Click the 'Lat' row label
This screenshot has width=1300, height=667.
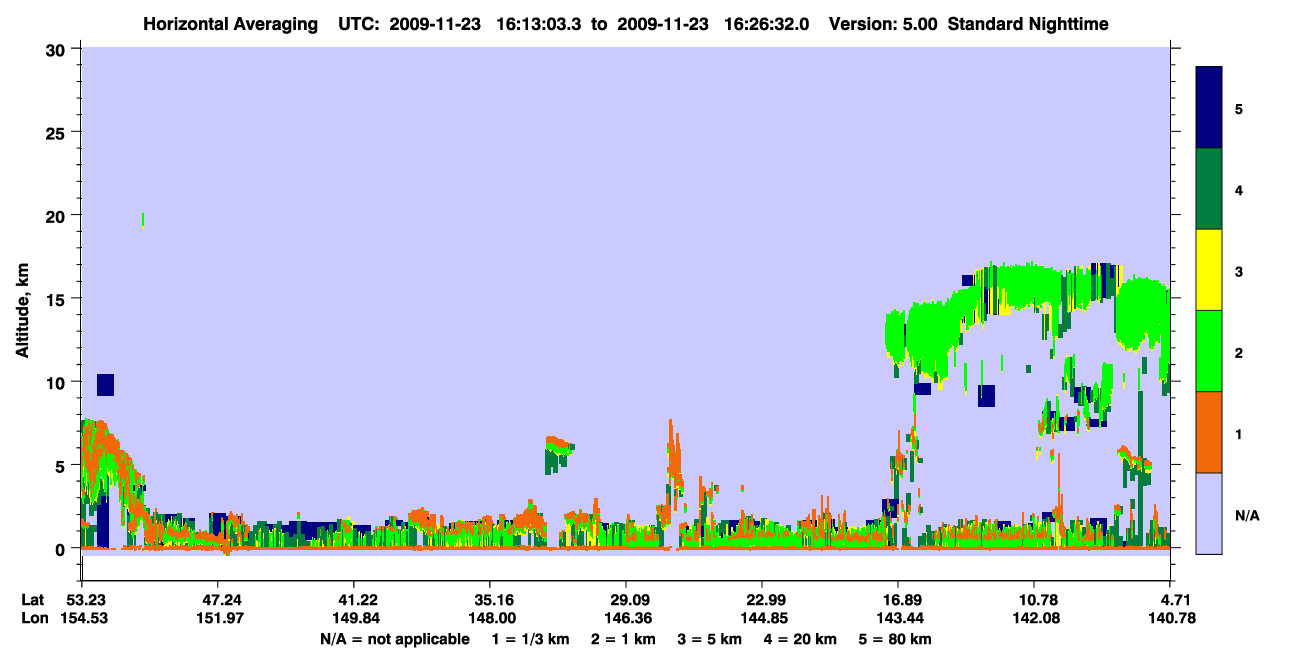pos(33,599)
